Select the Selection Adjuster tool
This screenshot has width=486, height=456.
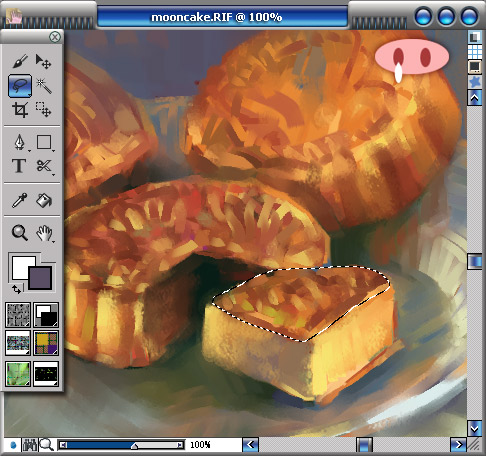43,109
